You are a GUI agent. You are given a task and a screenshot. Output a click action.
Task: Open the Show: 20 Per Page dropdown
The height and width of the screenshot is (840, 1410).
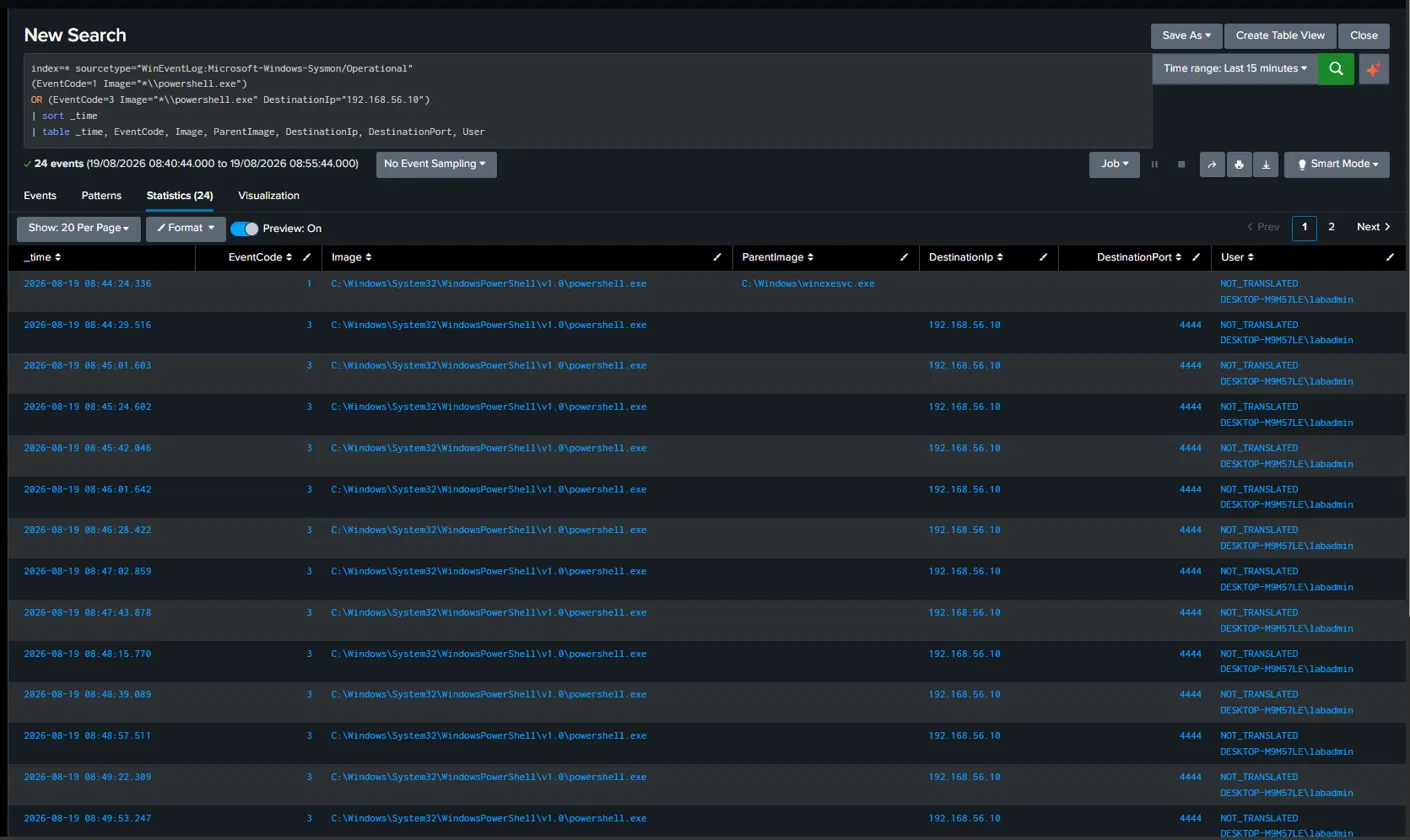[79, 228]
